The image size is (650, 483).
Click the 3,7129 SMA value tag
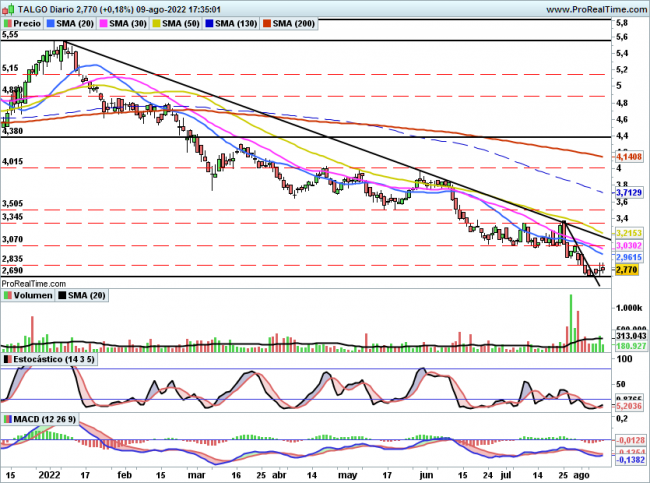tap(628, 191)
